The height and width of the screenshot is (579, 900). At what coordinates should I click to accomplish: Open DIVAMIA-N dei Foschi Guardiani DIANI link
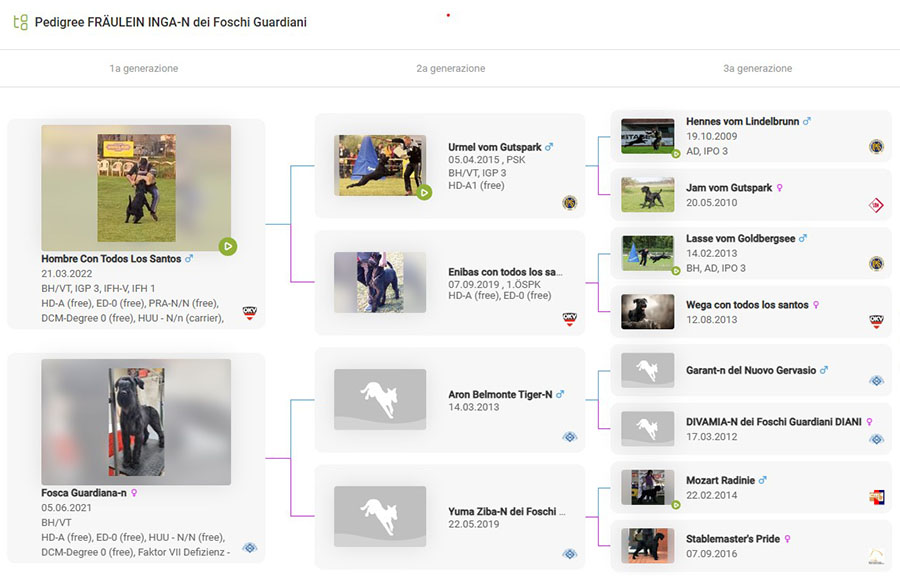pyautogui.click(x=774, y=422)
